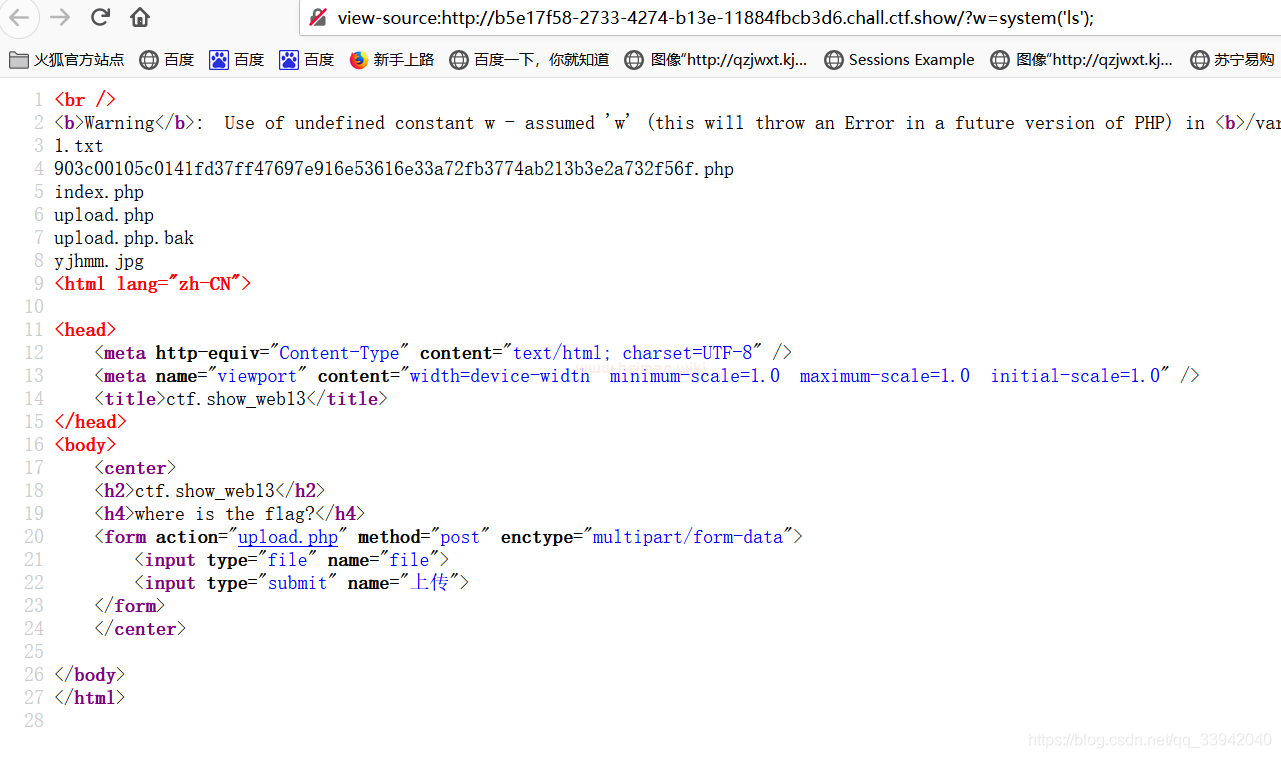This screenshot has width=1281, height=758.
Task: Open the rightmost paw-icon 百度 bookmark
Action: click(x=307, y=60)
